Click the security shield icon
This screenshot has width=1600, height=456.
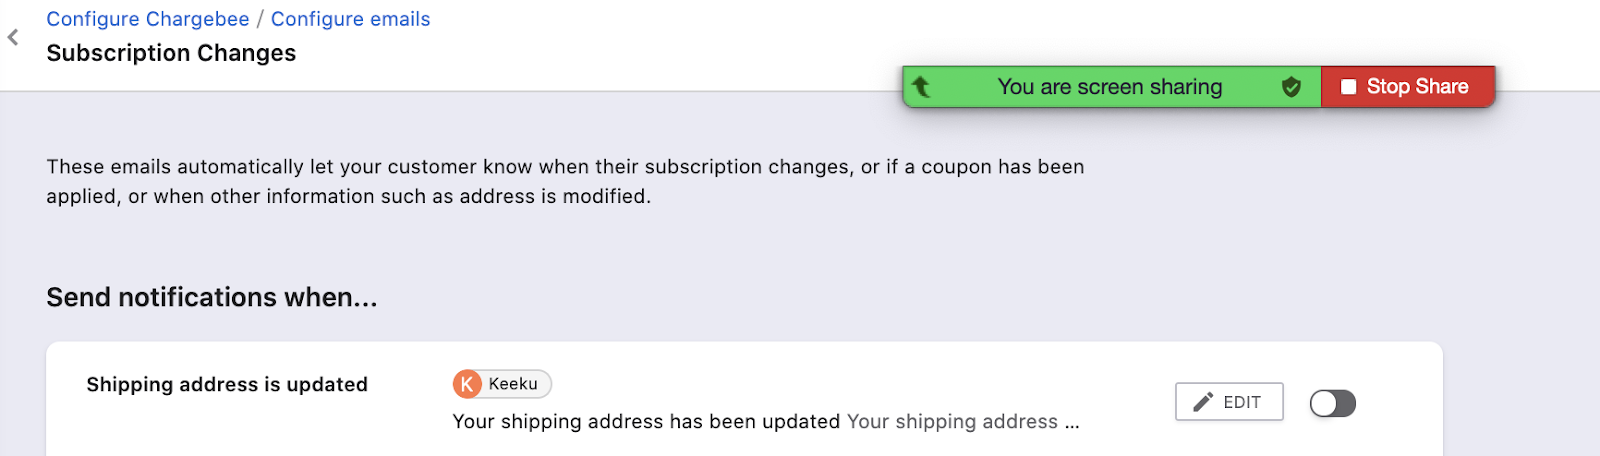pos(1291,87)
